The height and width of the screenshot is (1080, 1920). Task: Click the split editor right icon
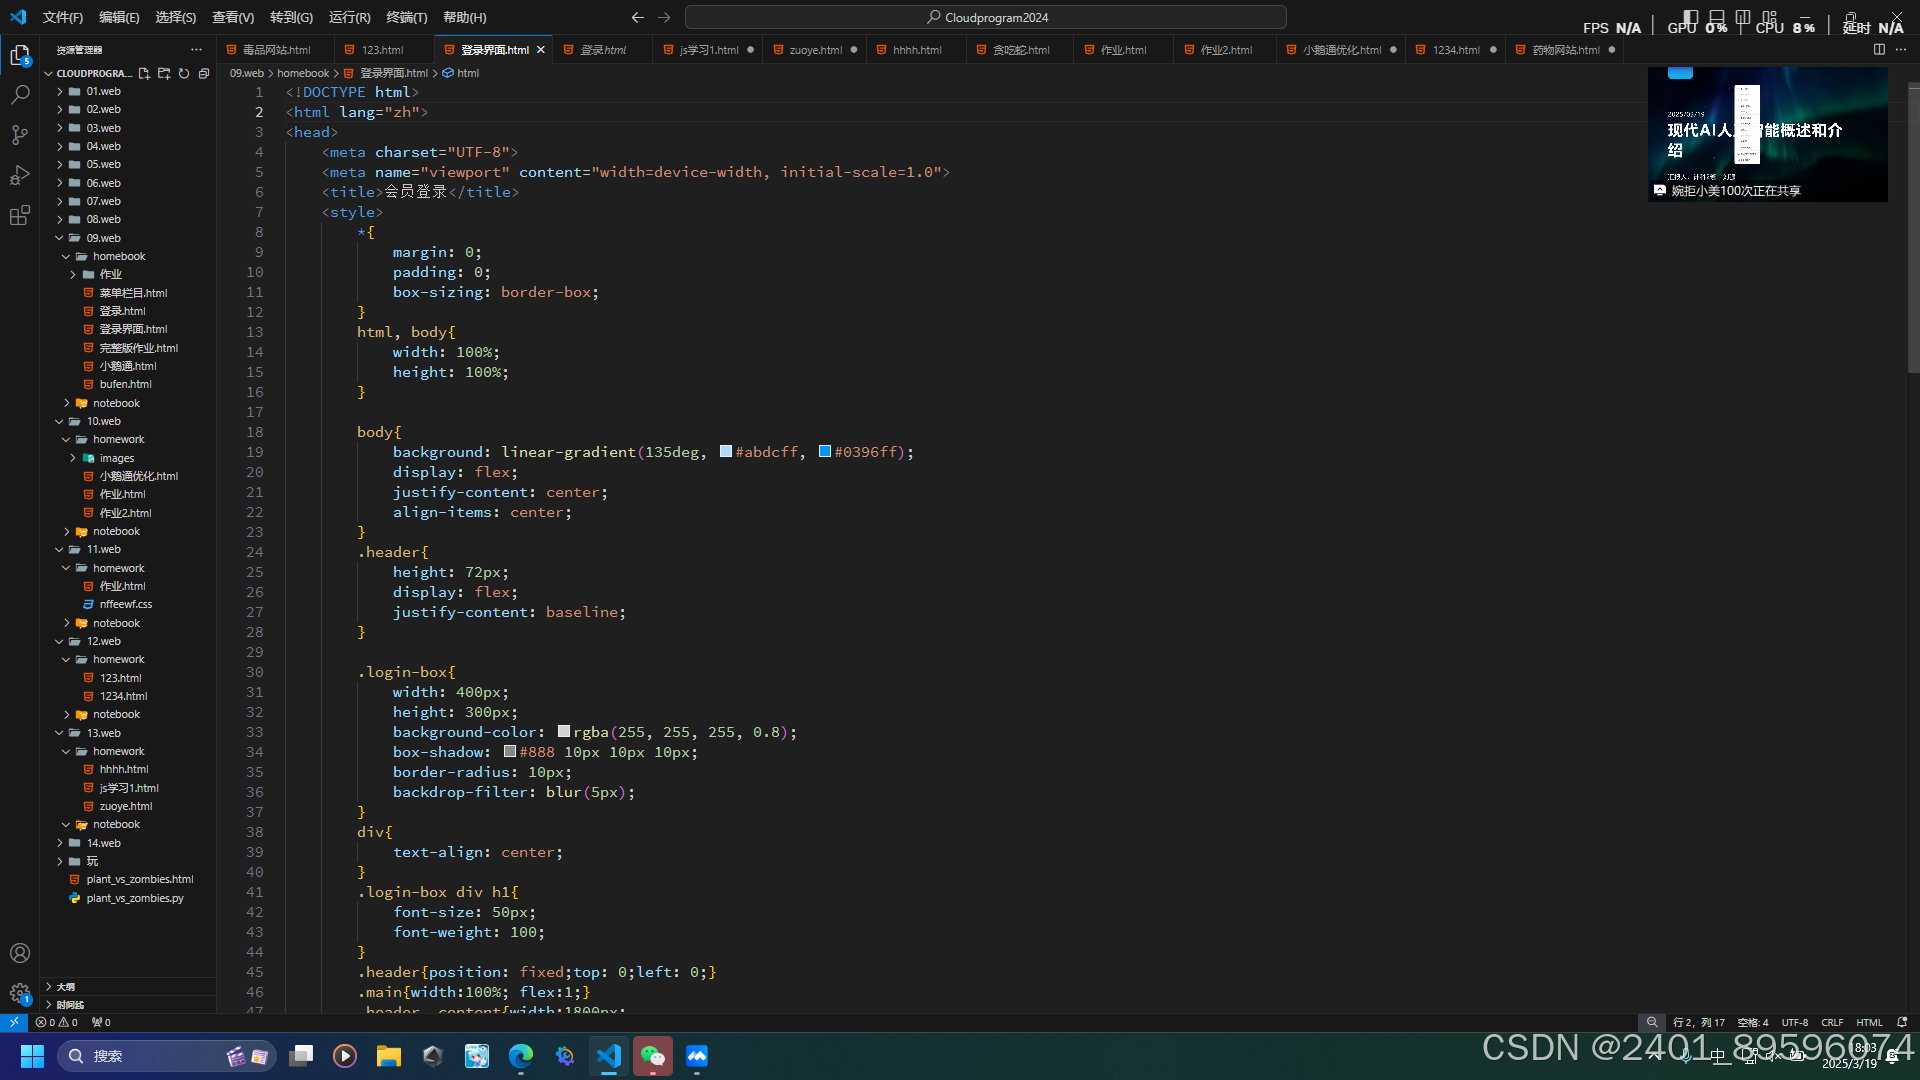click(x=1879, y=49)
